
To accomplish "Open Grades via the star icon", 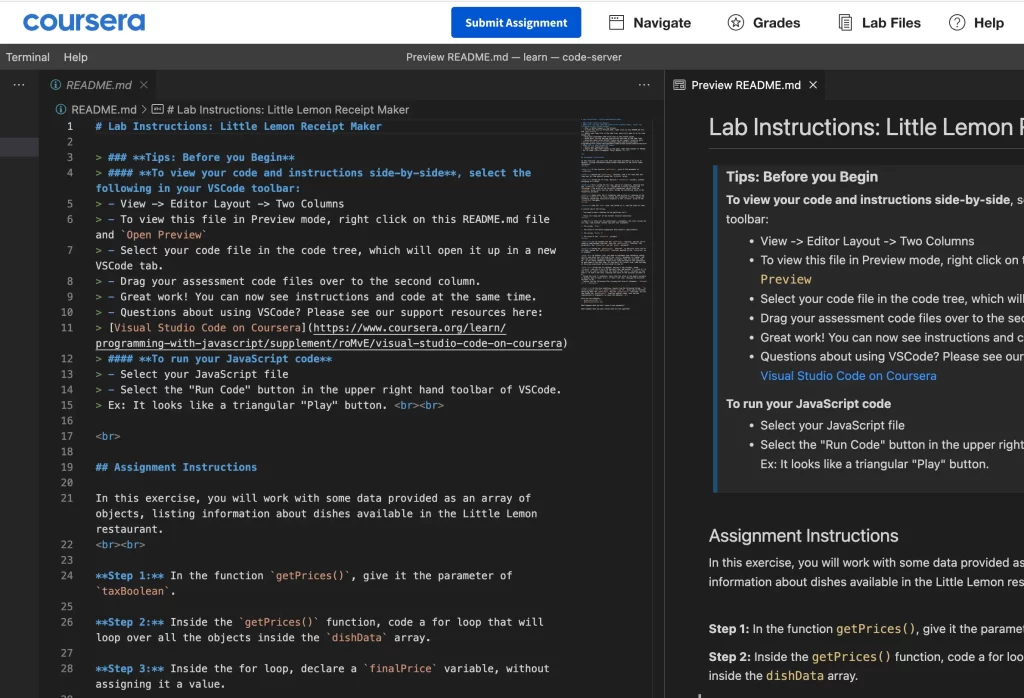I will click(x=736, y=22).
